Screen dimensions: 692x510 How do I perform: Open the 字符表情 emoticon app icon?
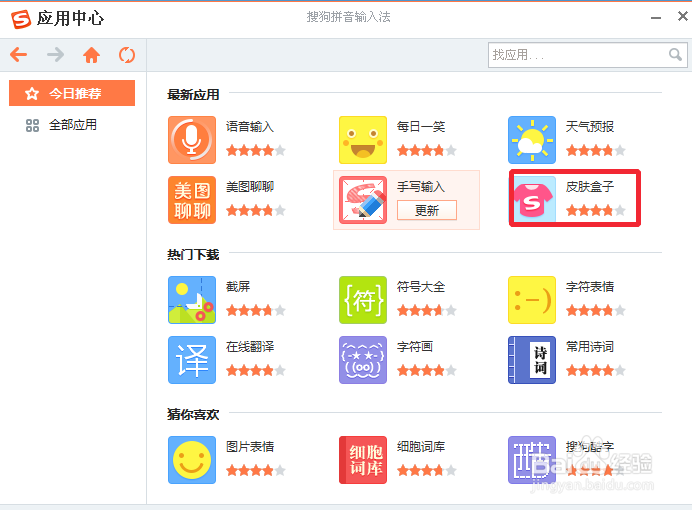pos(532,300)
